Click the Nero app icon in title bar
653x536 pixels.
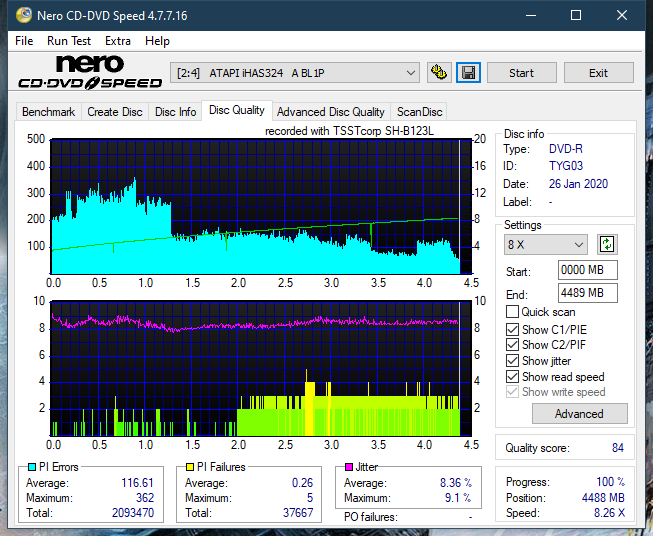[24, 15]
